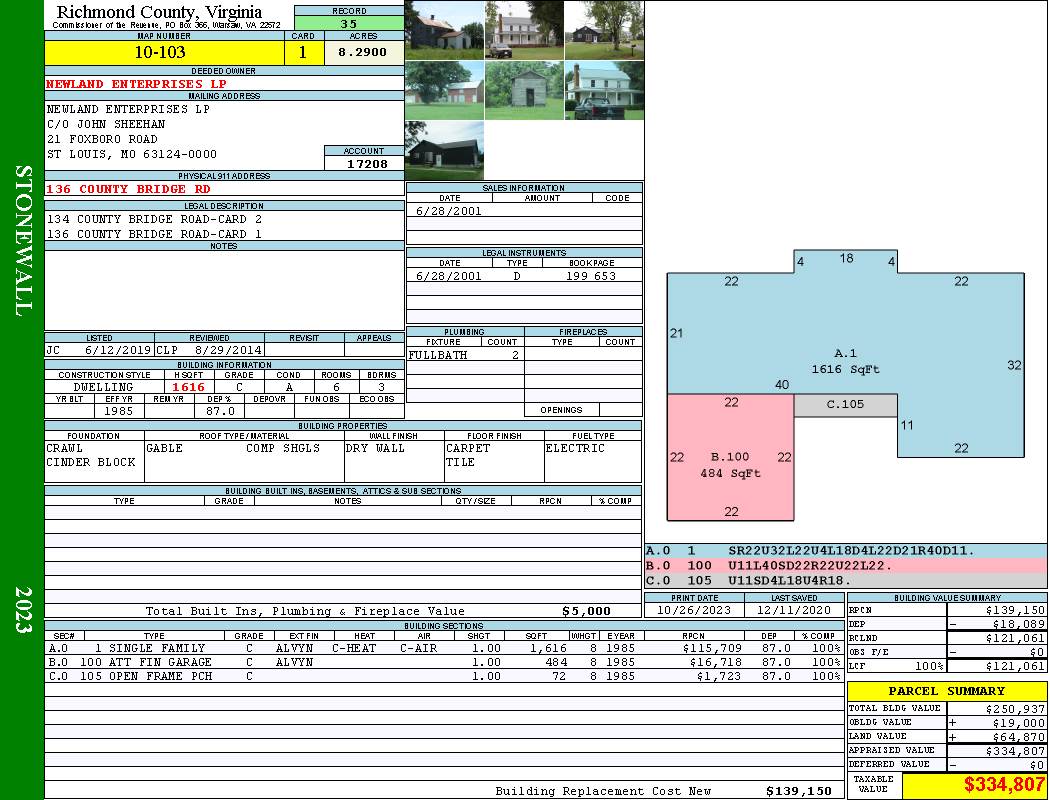The height and width of the screenshot is (800, 1050).
Task: Click map number 10-103 field
Action: pos(164,52)
